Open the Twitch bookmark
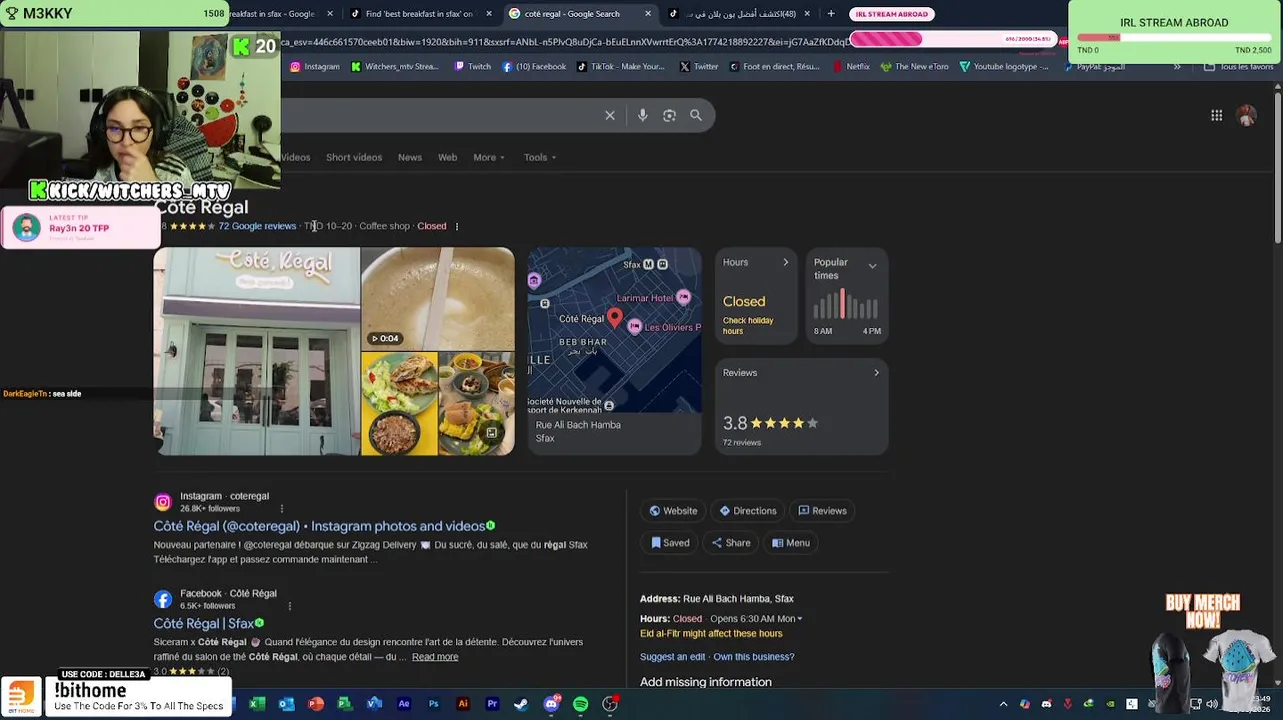The width and height of the screenshot is (1283, 720). (473, 67)
